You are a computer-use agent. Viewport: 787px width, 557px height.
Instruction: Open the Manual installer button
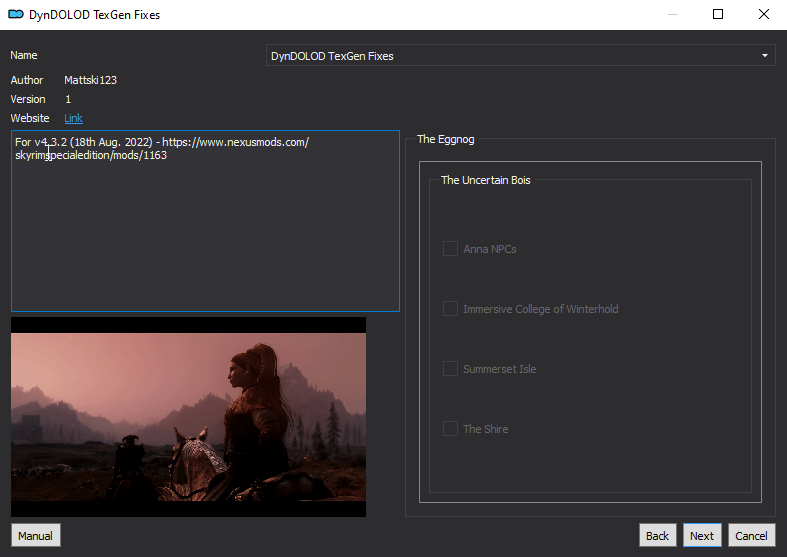pyautogui.click(x=36, y=535)
